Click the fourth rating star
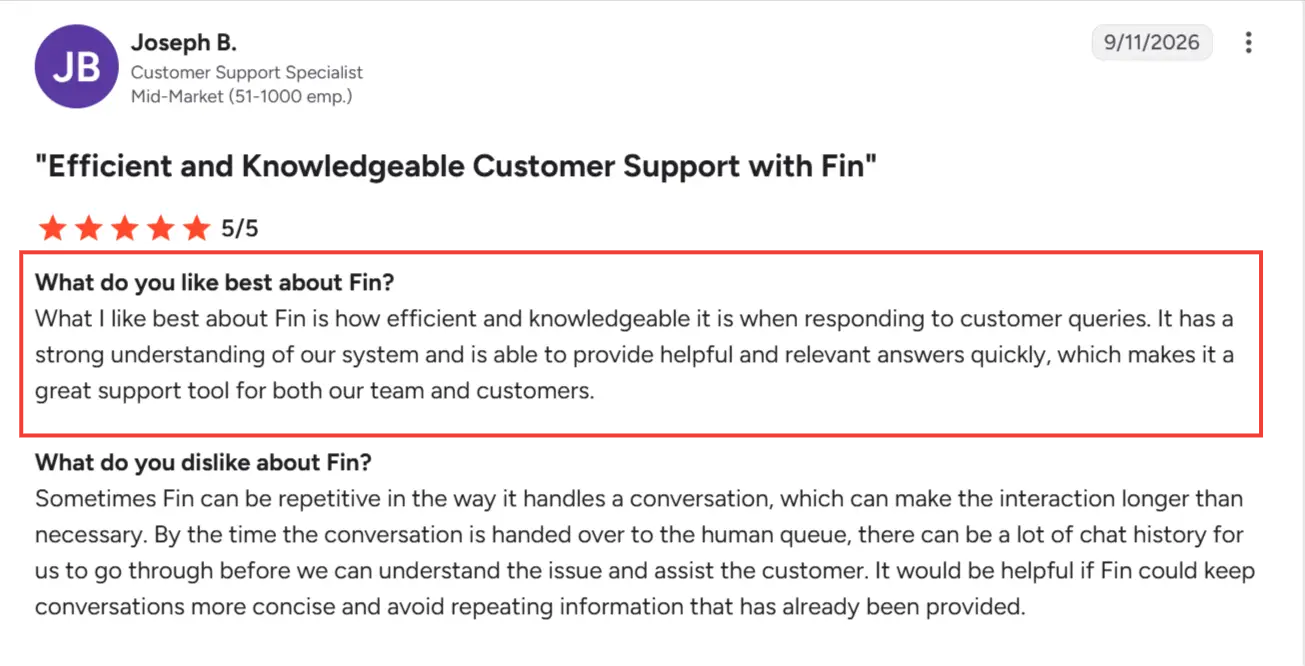 (x=161, y=228)
